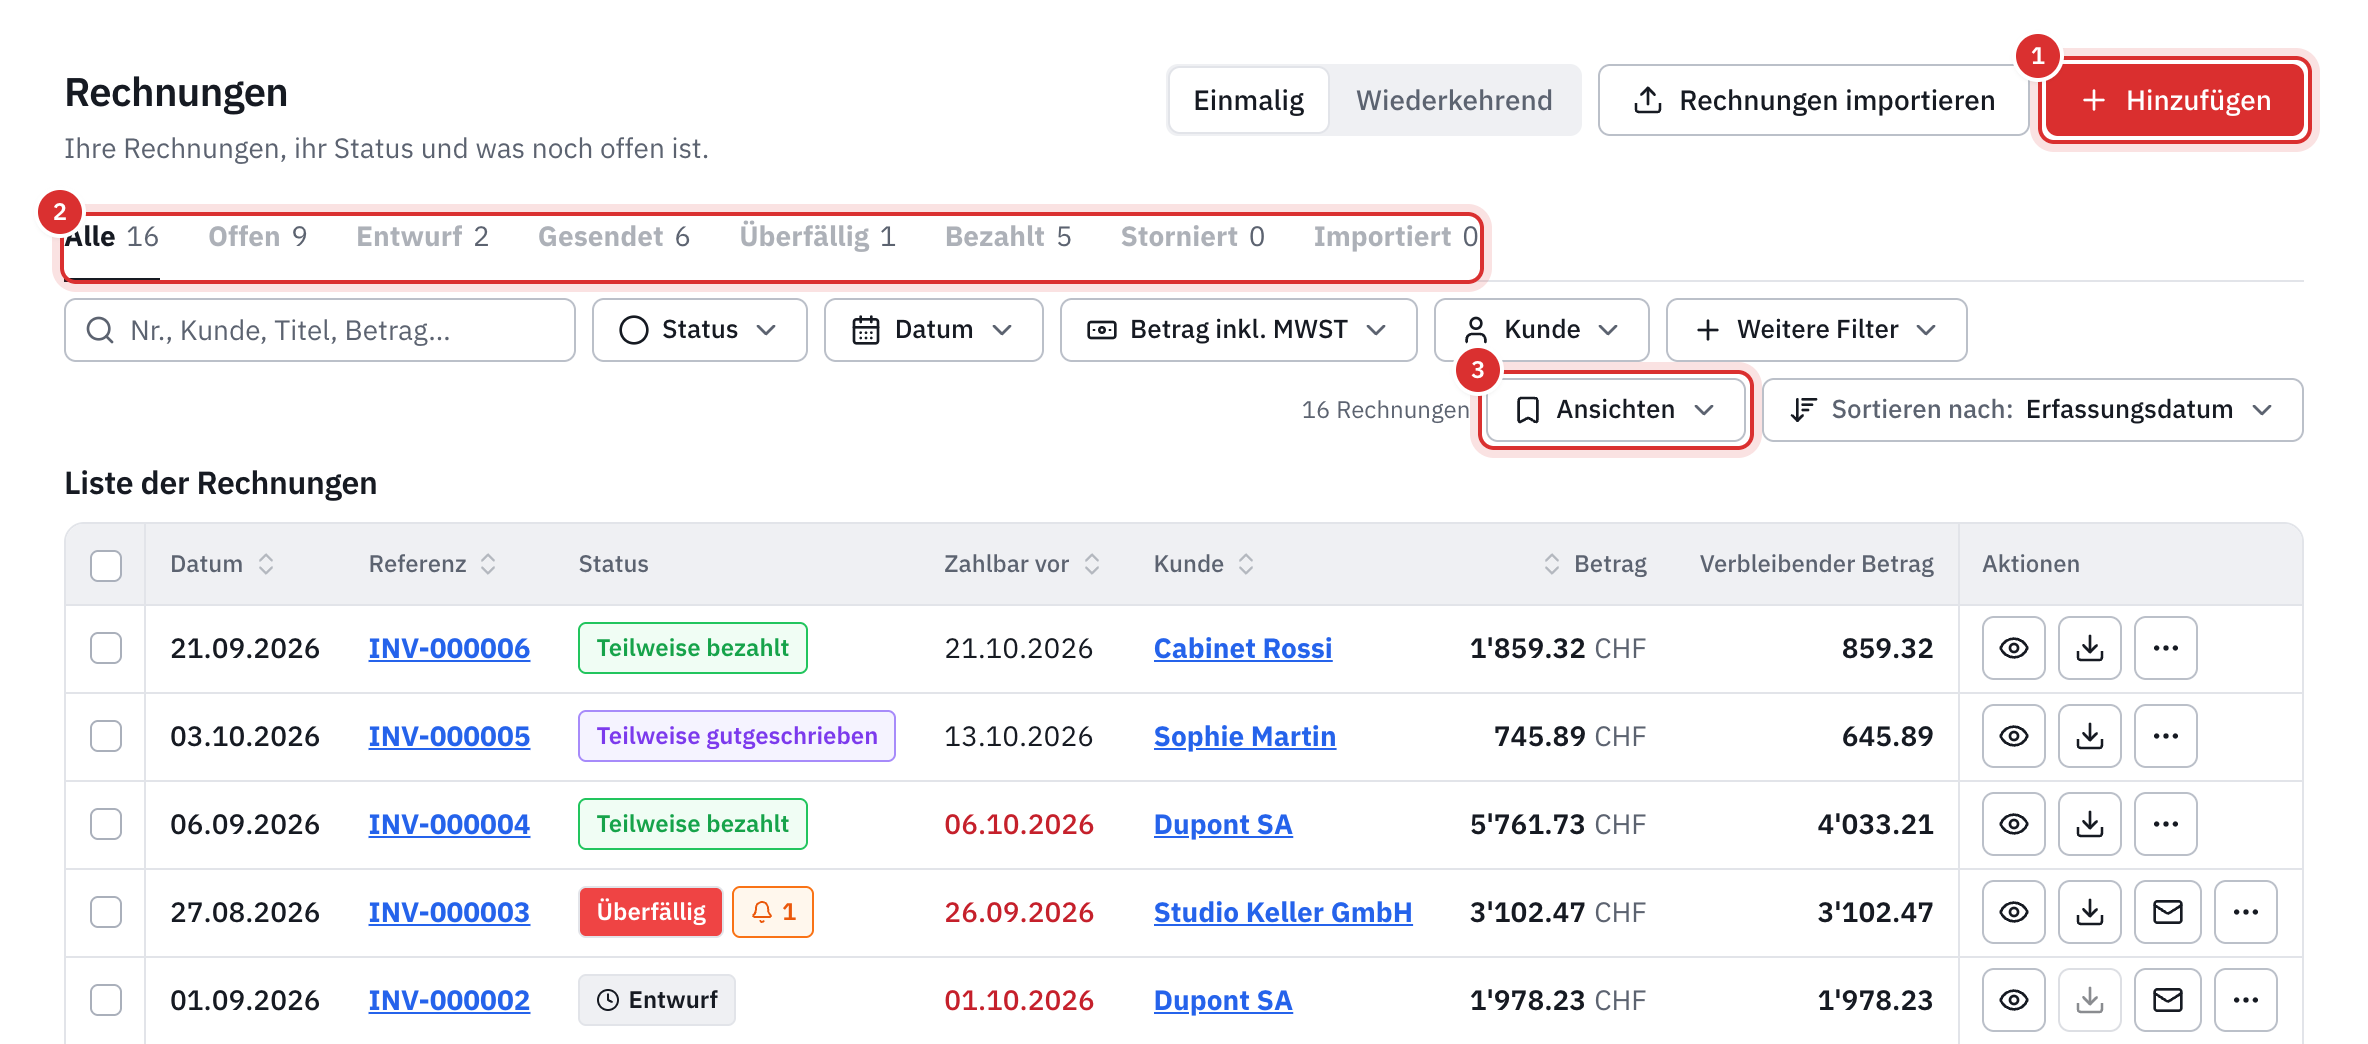Open more actions for INV-000006

[x=2165, y=648]
